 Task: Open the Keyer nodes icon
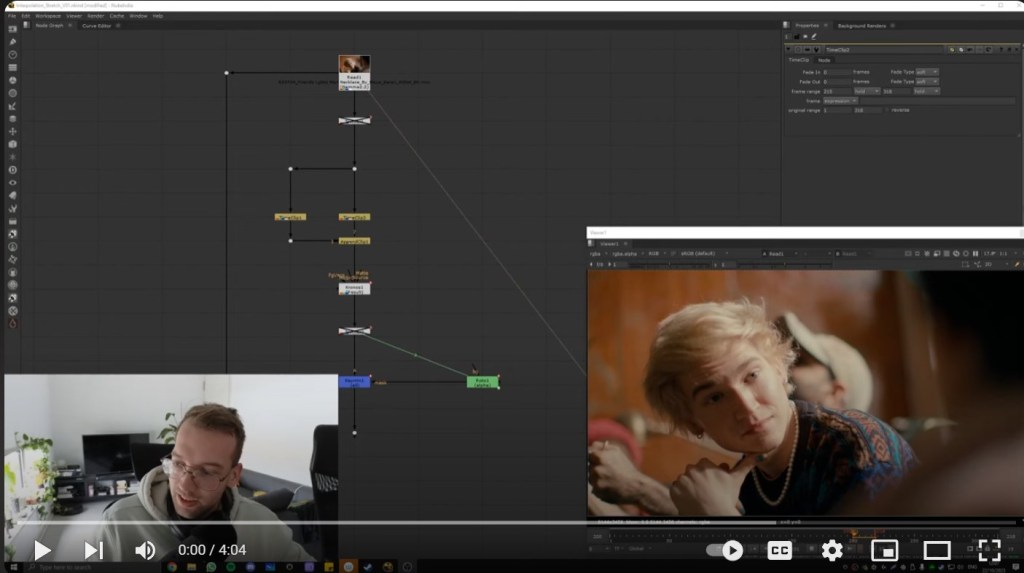click(12, 106)
